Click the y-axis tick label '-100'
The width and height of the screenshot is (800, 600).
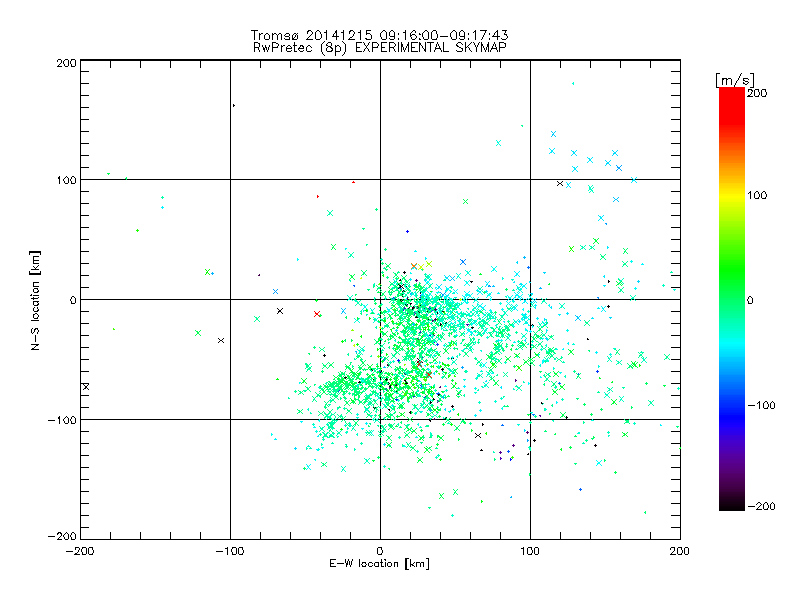click(62, 420)
